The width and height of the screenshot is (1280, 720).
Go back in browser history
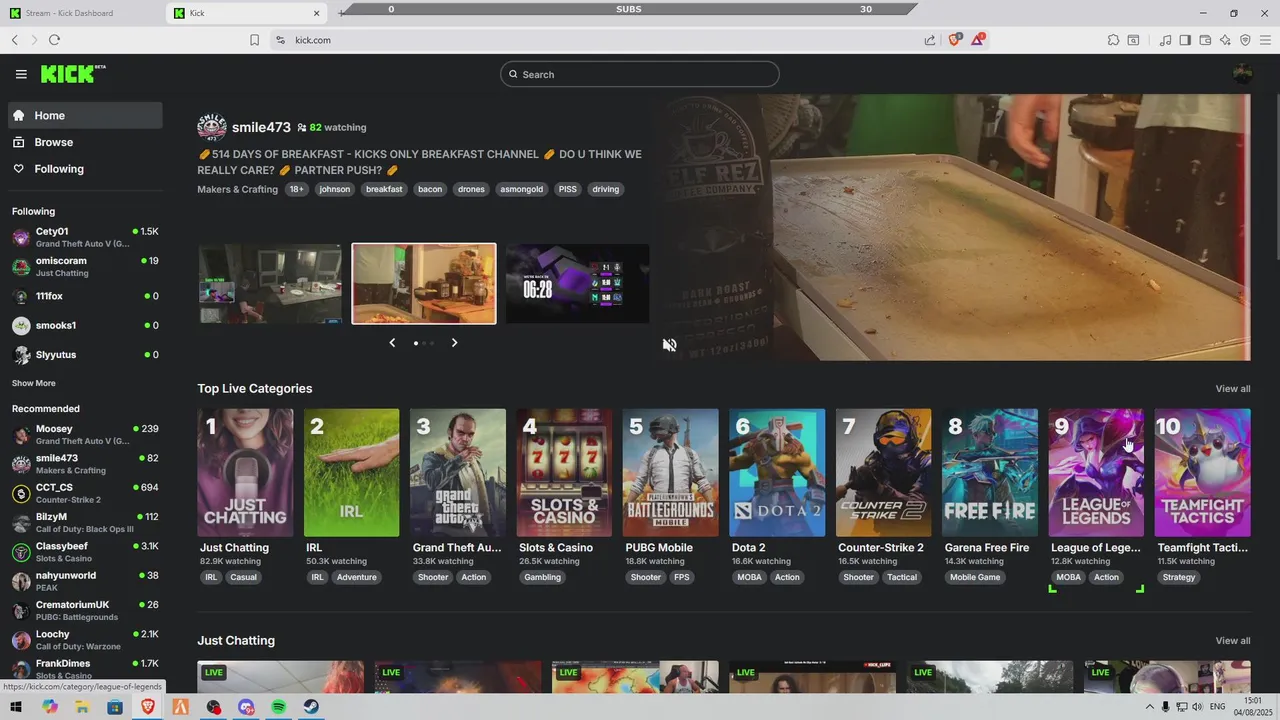click(15, 40)
